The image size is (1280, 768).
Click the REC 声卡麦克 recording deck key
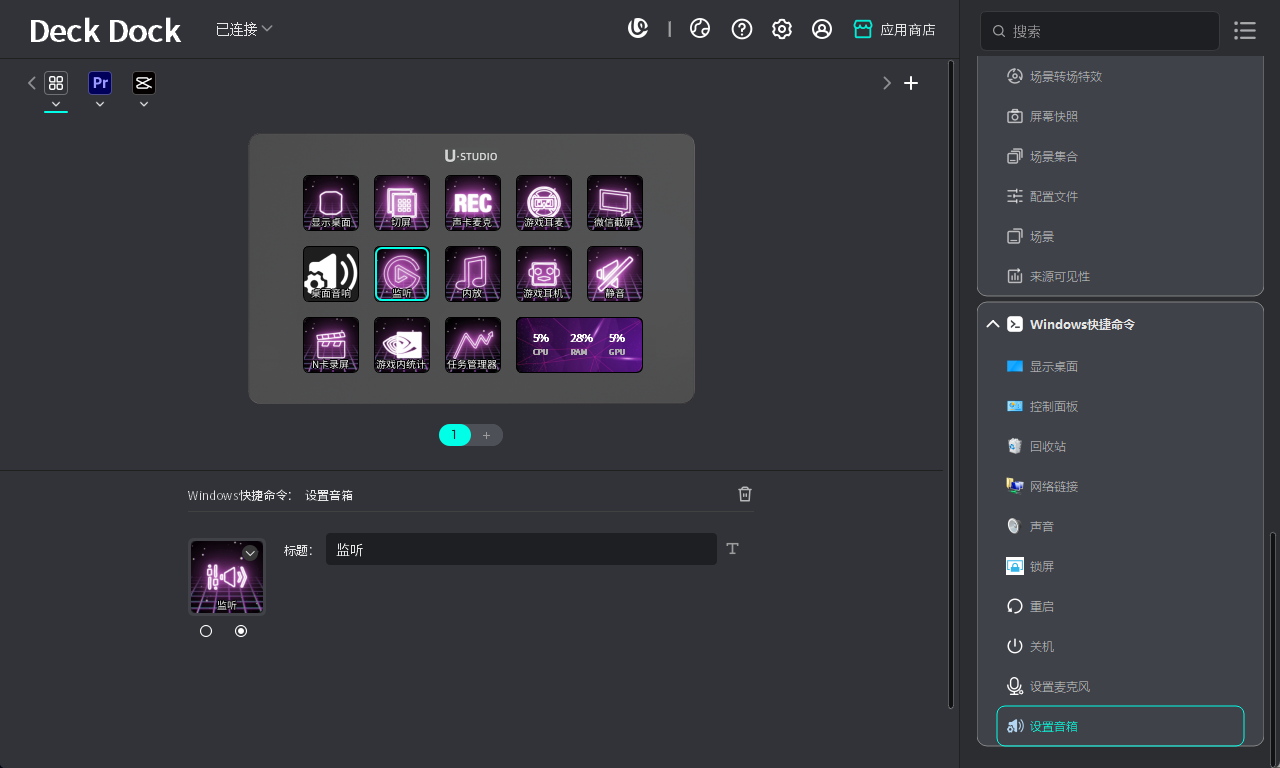coord(472,203)
